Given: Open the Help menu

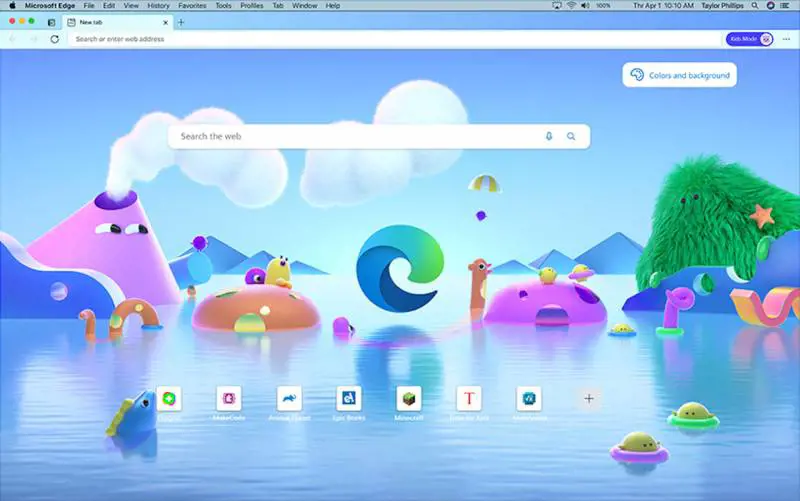Looking at the screenshot, I should 333,6.
